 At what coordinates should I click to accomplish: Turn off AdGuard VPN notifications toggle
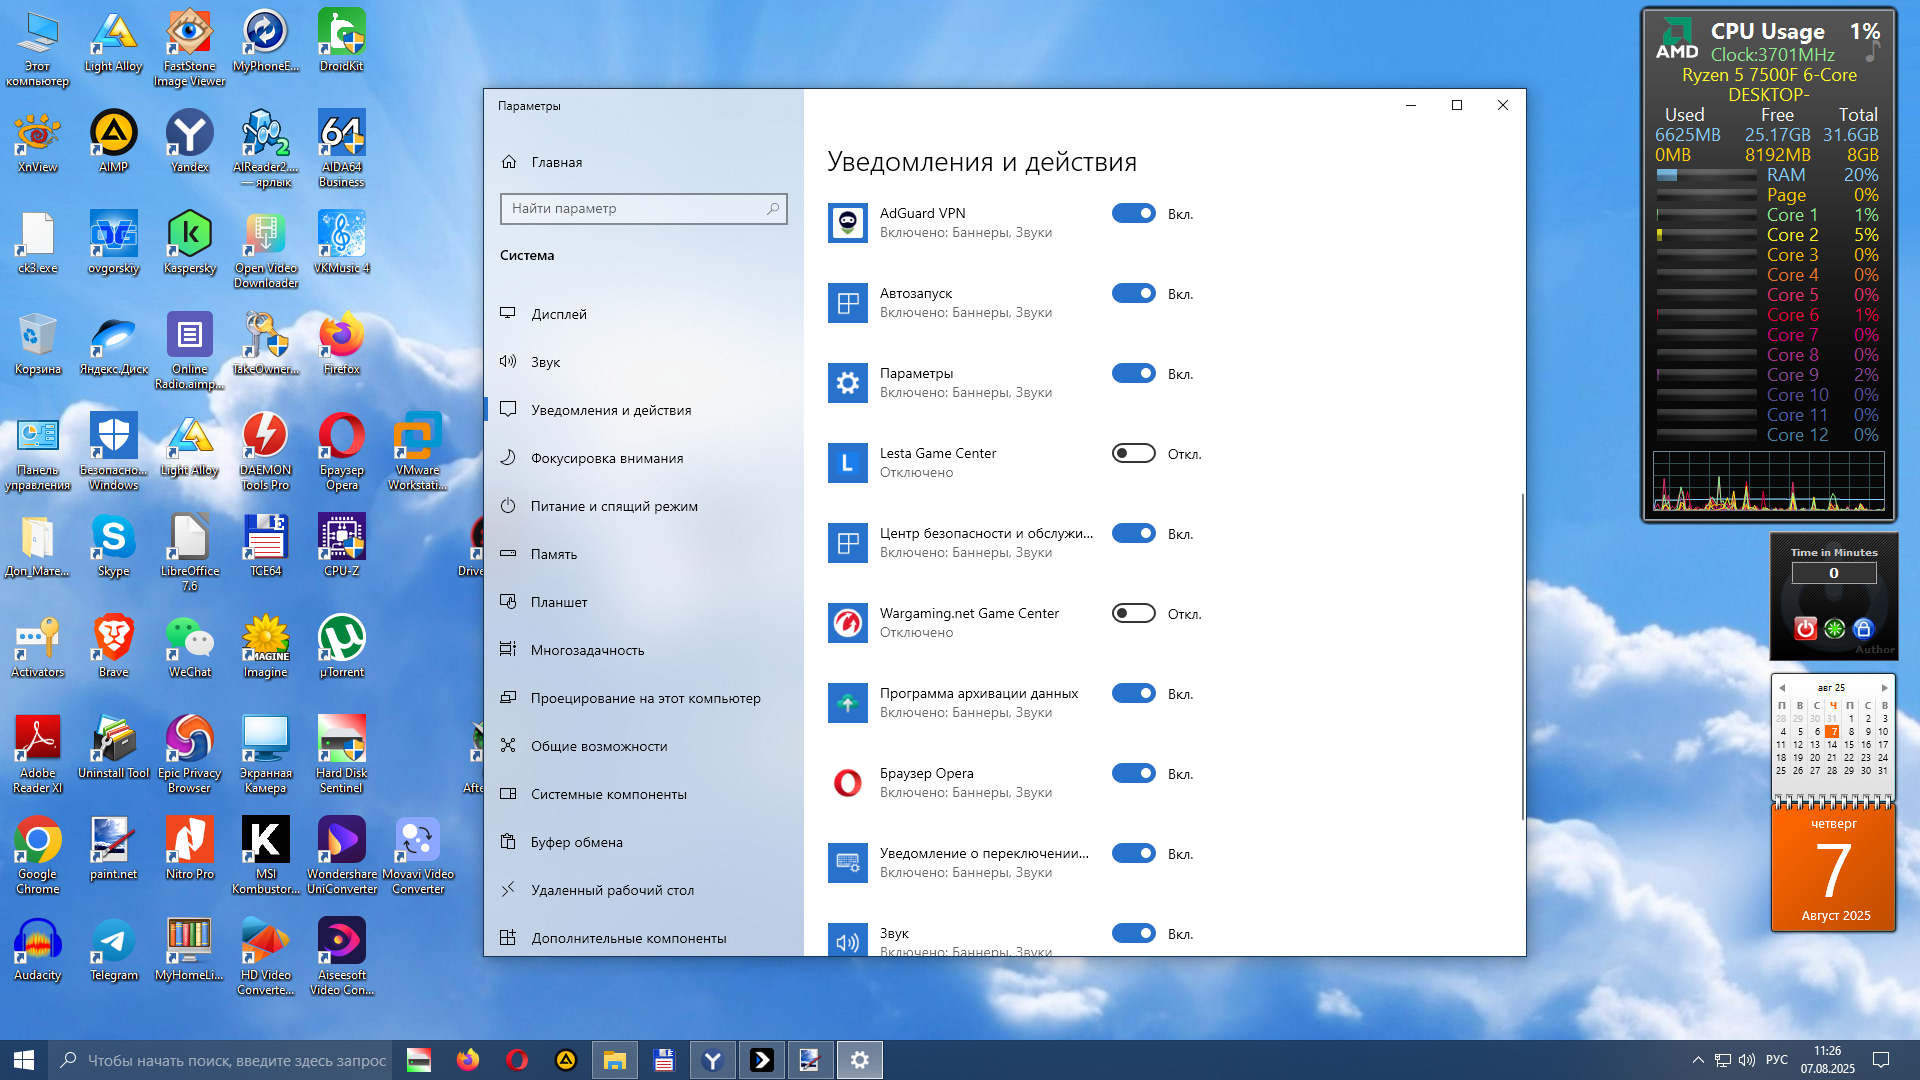click(1134, 213)
